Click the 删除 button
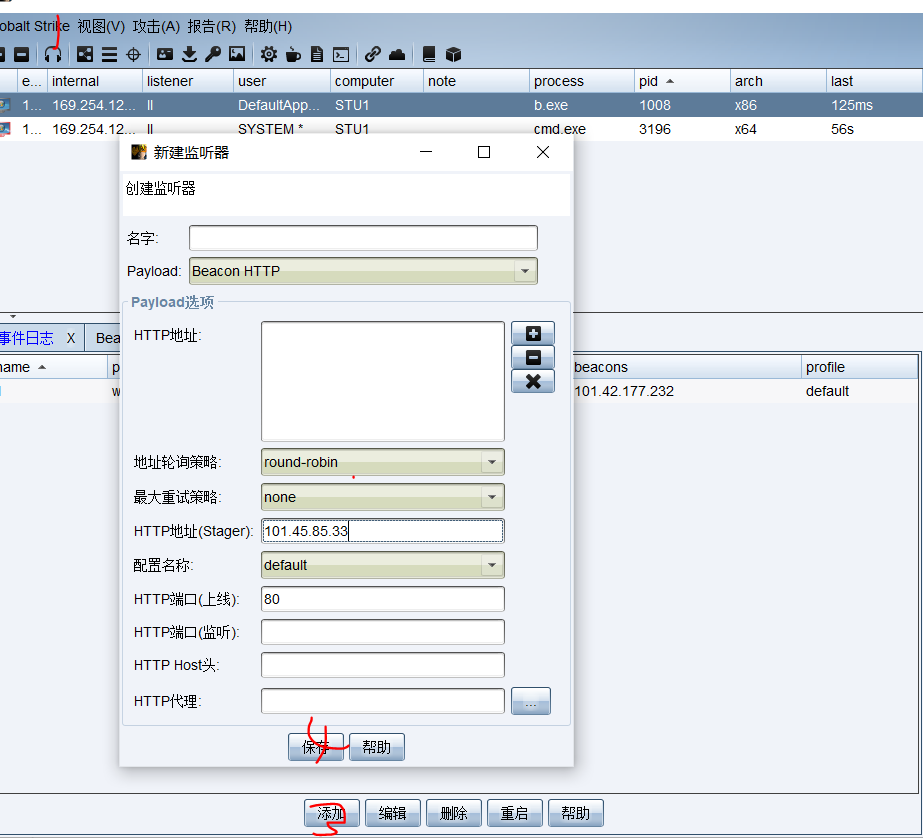The height and width of the screenshot is (838, 923). coord(454,813)
